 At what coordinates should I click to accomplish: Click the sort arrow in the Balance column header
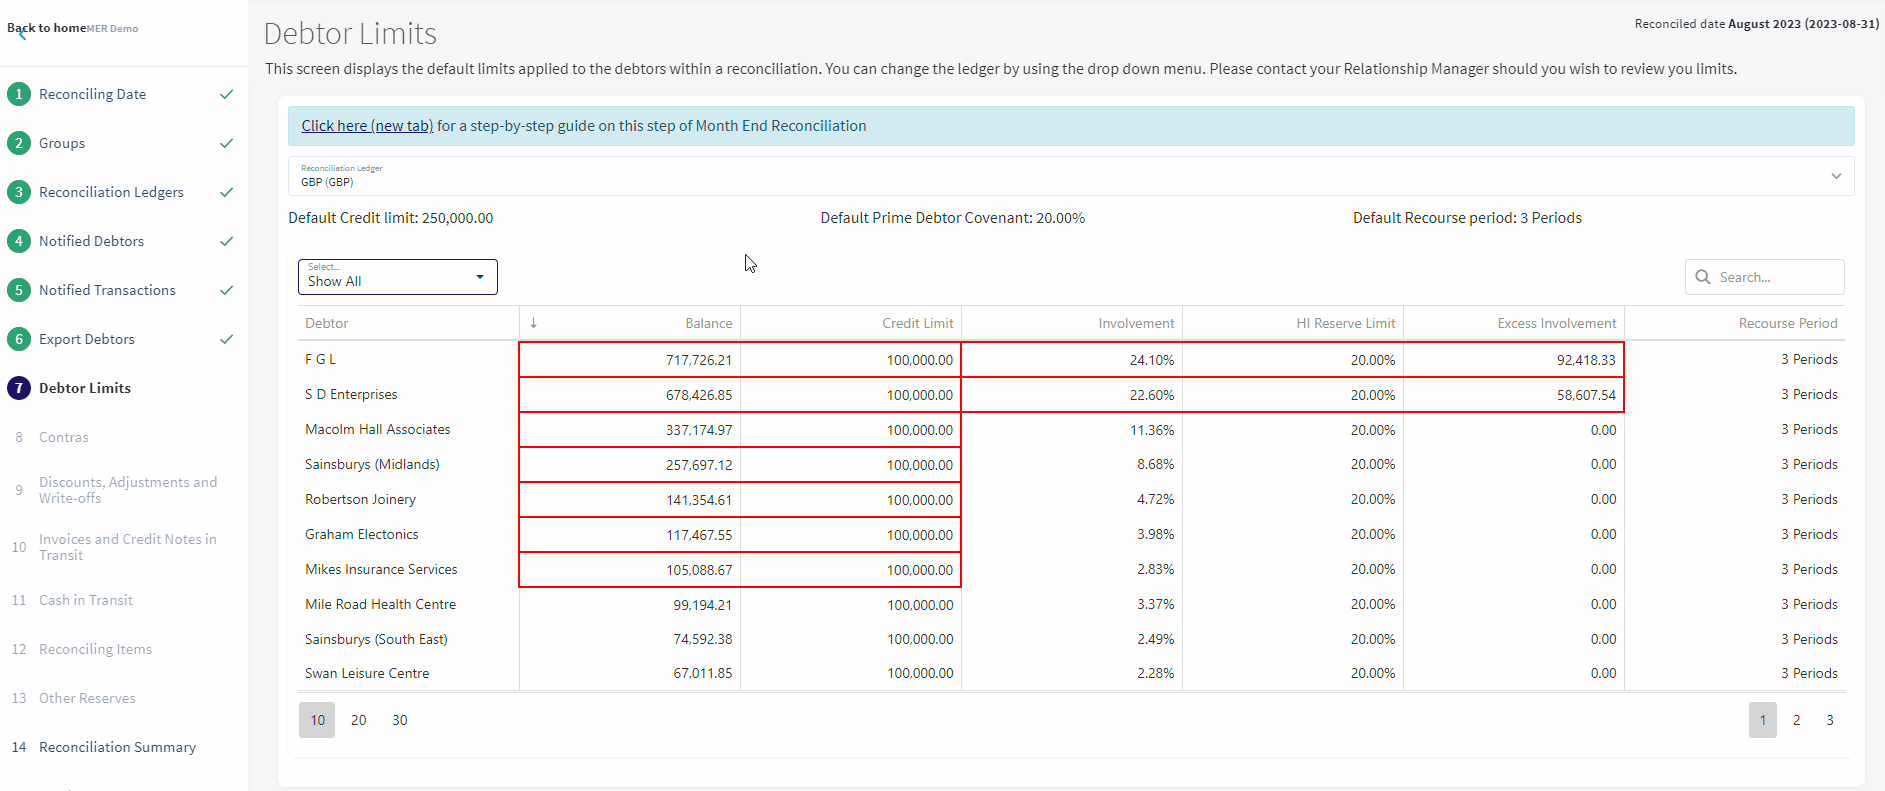(533, 323)
